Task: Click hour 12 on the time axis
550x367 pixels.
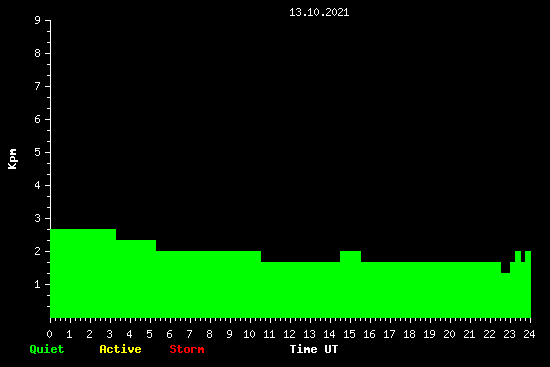Action: pos(289,334)
